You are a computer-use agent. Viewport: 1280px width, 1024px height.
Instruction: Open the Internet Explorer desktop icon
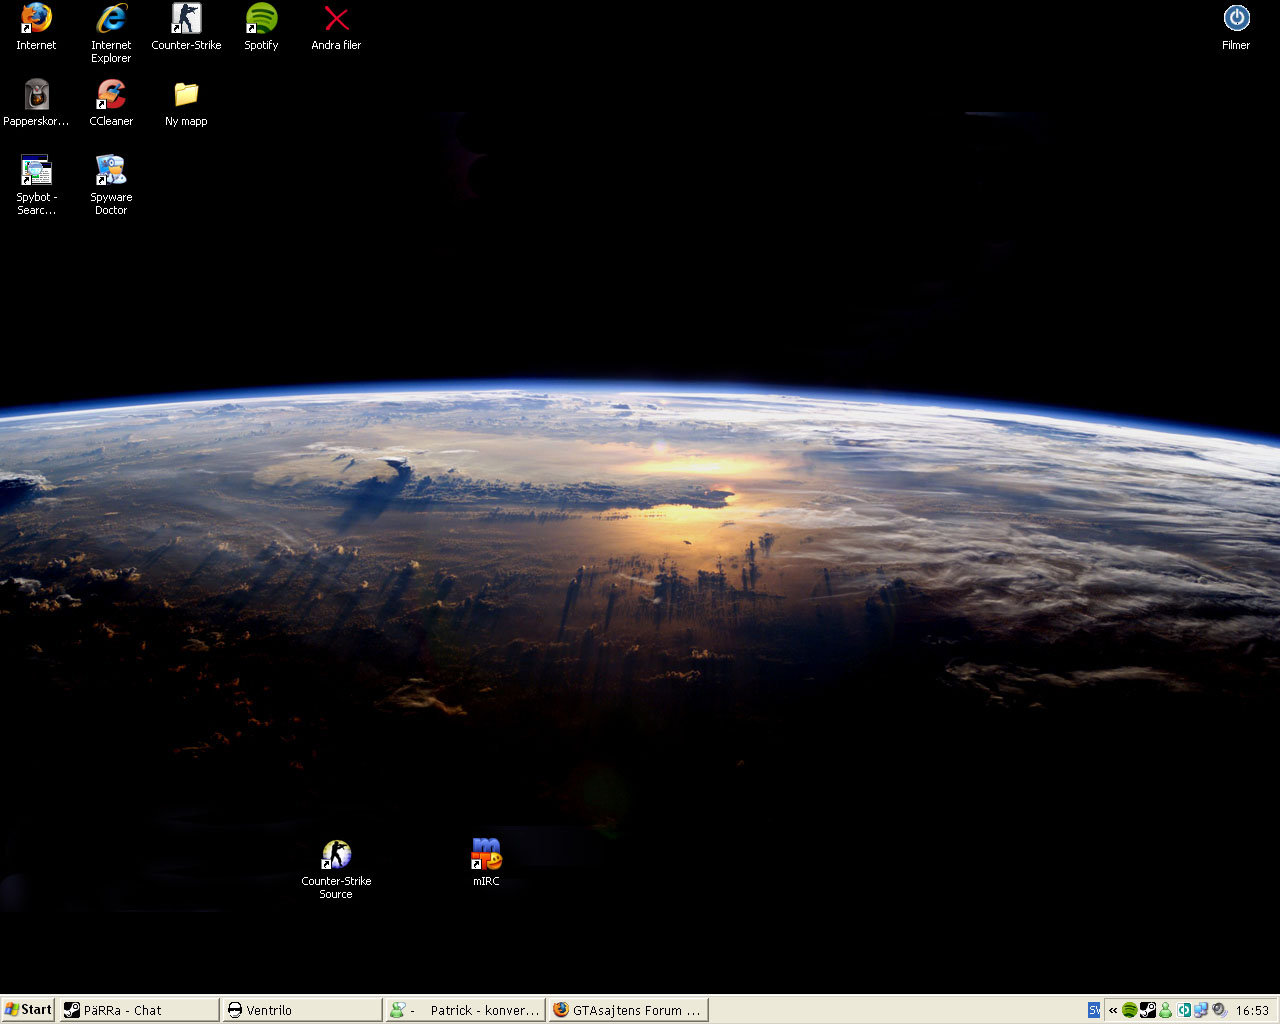(111, 20)
